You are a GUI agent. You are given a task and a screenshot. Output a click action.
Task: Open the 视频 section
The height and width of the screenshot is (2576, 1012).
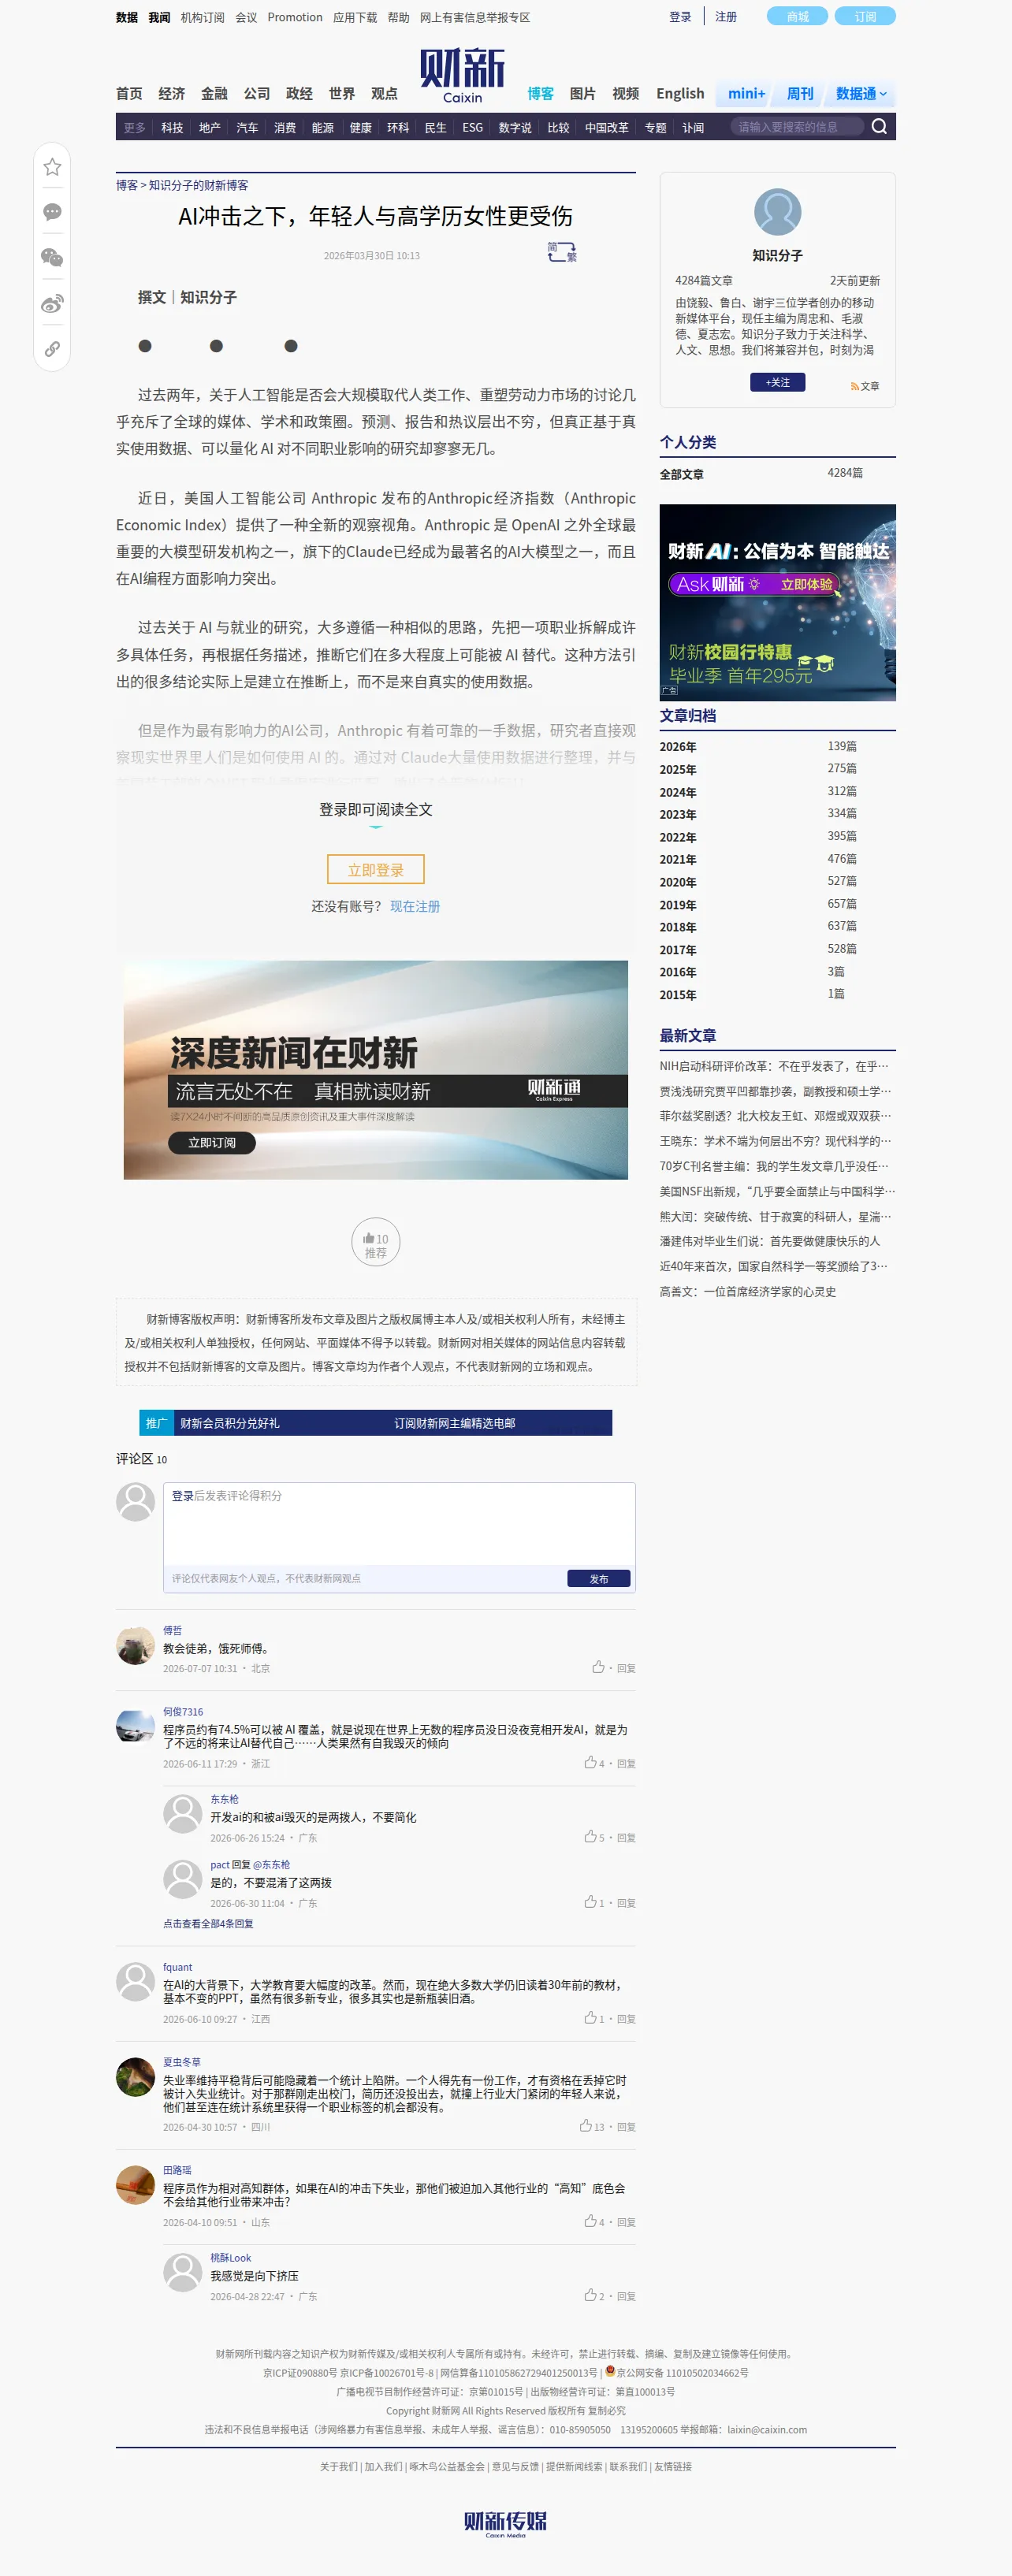tap(625, 94)
